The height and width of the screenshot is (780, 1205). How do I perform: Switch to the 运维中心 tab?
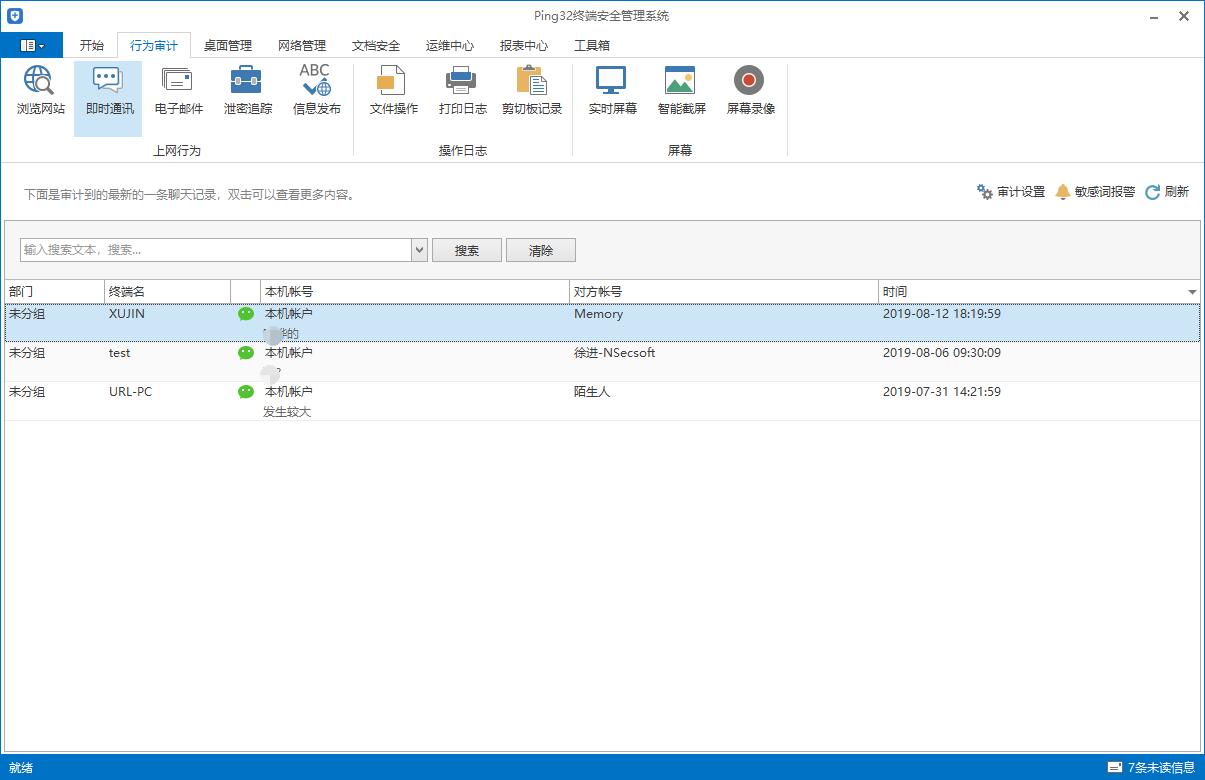point(450,46)
